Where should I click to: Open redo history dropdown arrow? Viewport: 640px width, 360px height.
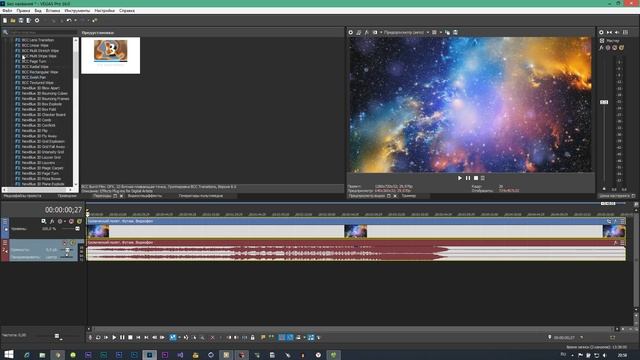88,20
